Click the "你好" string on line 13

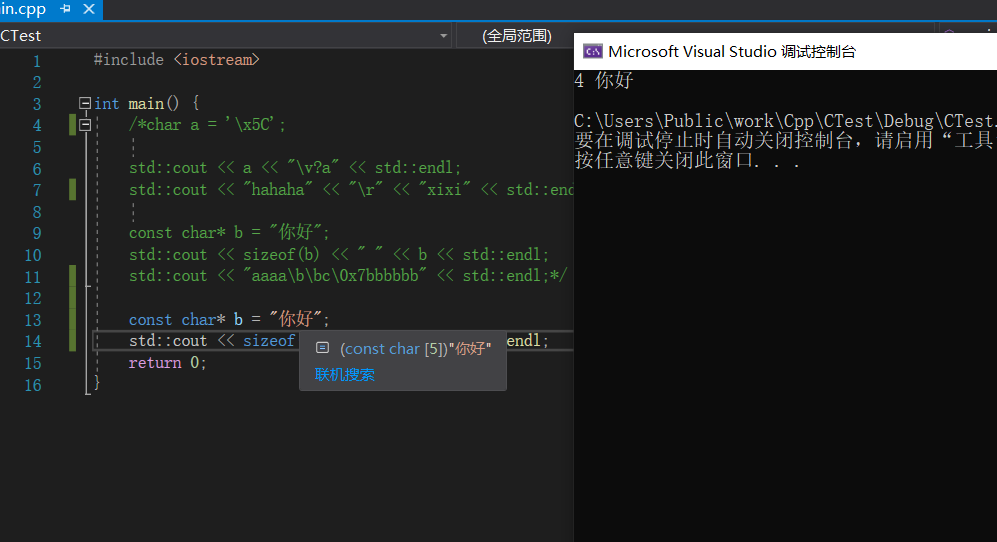295,320
